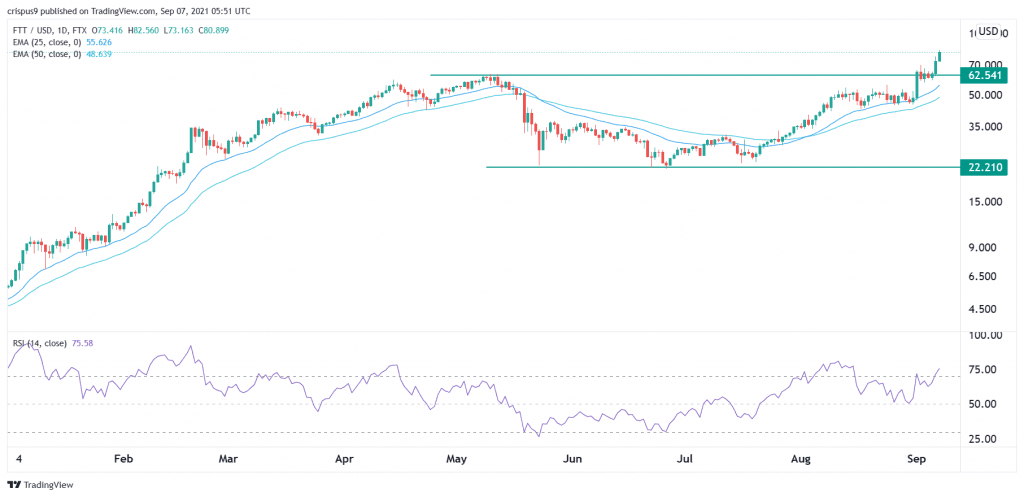Click the FTT / USD symbol title

pyautogui.click(x=34, y=30)
